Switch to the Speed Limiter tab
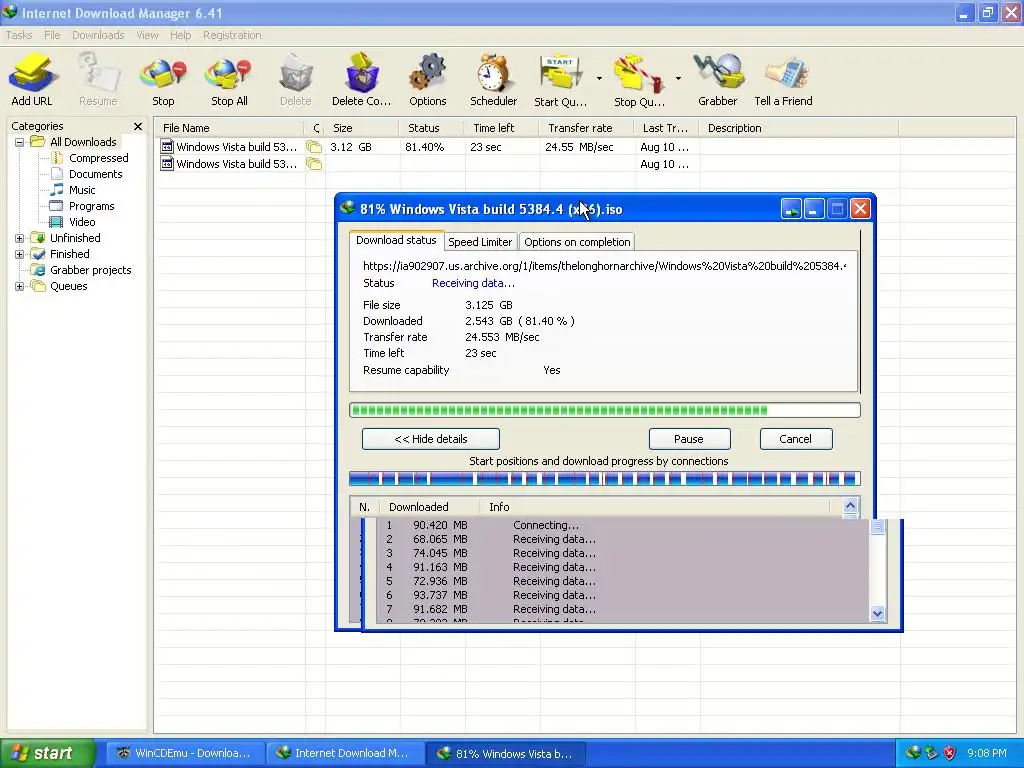1024x768 pixels. 480,242
